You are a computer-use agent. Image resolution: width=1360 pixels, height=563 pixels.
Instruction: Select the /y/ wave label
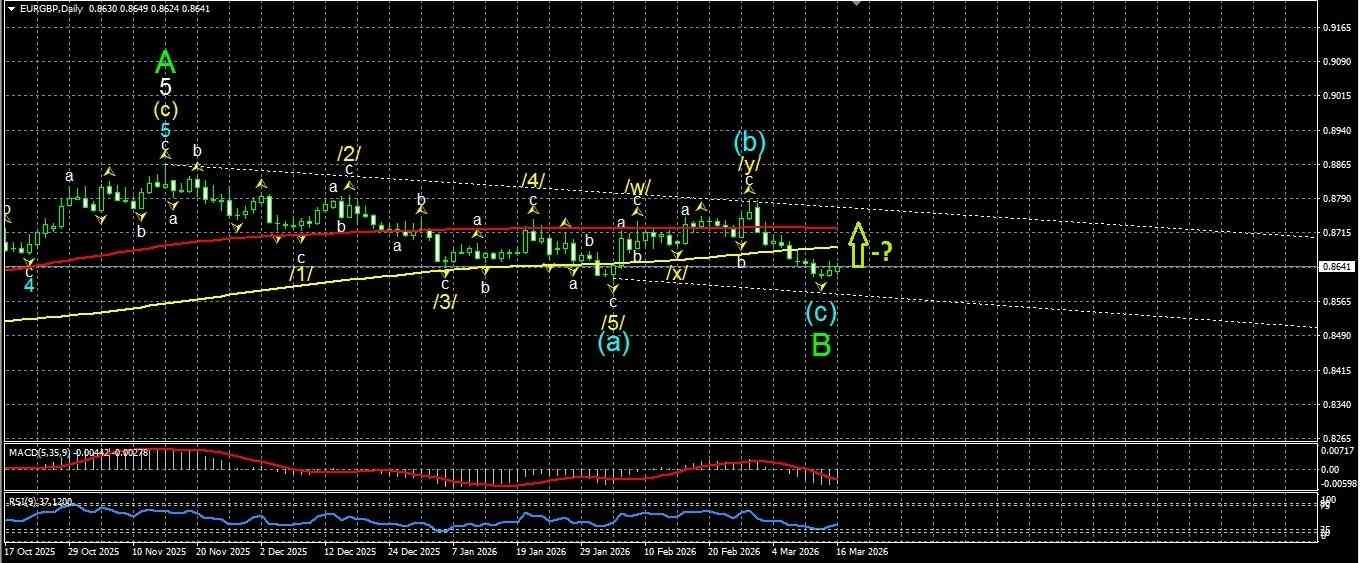pyautogui.click(x=749, y=163)
